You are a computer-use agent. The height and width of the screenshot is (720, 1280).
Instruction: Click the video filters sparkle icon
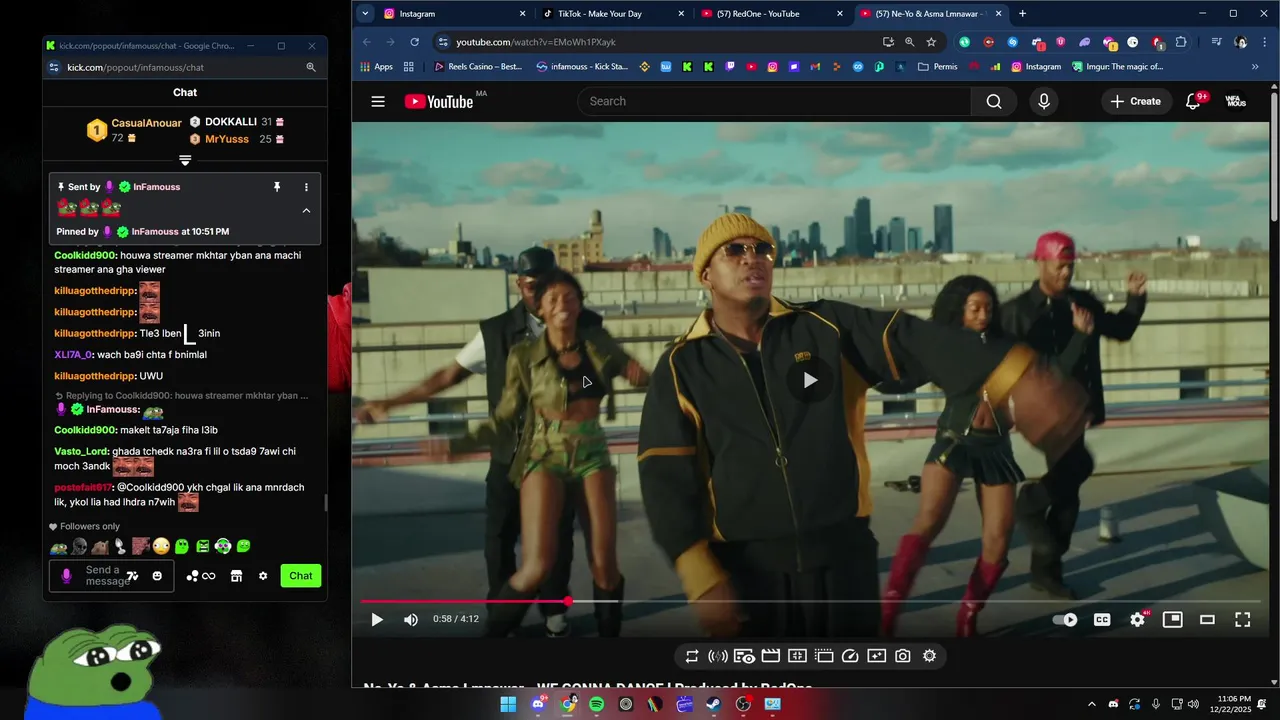tap(876, 656)
